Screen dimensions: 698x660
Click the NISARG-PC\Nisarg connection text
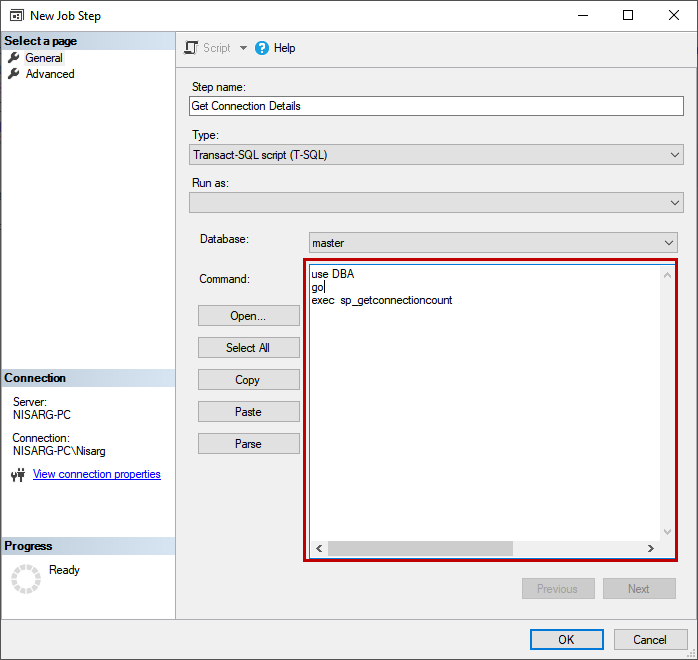point(59,451)
